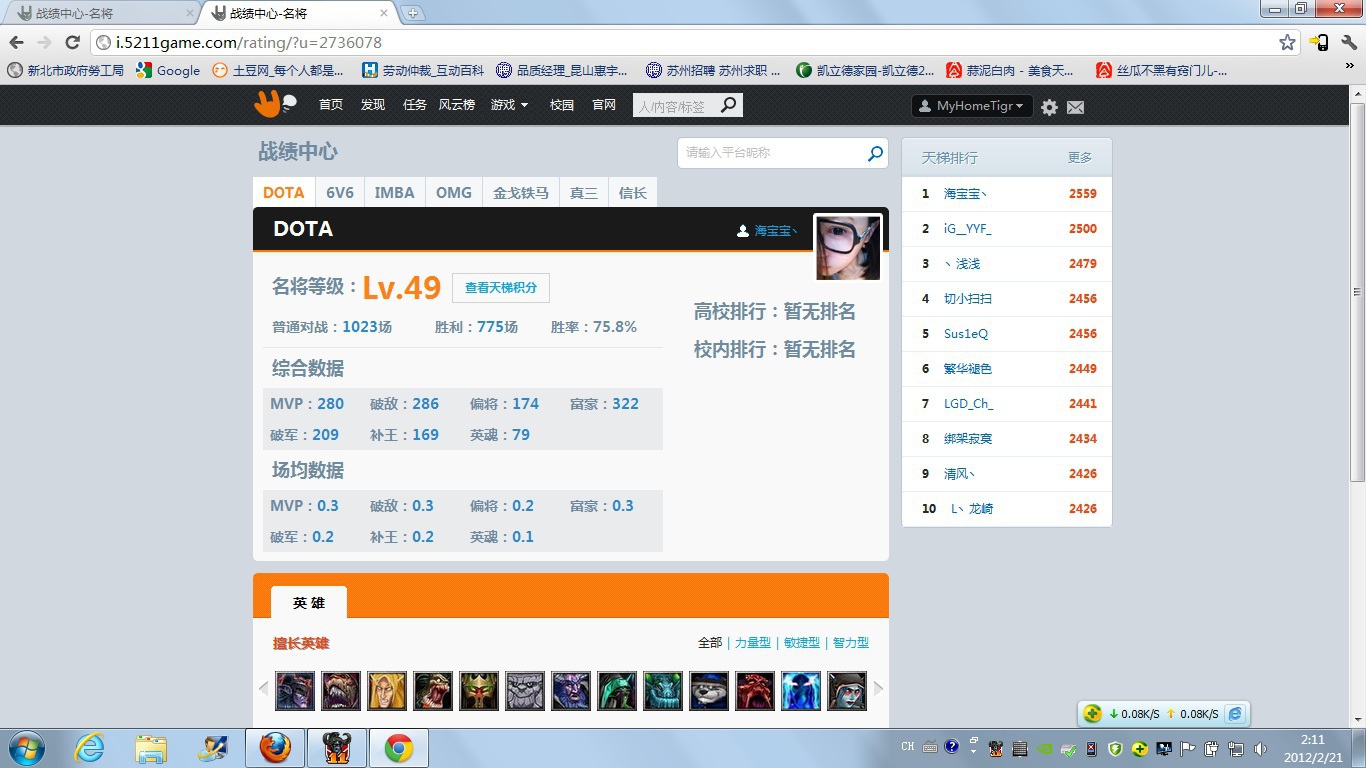Select the red demon hero portrait

coord(755,691)
